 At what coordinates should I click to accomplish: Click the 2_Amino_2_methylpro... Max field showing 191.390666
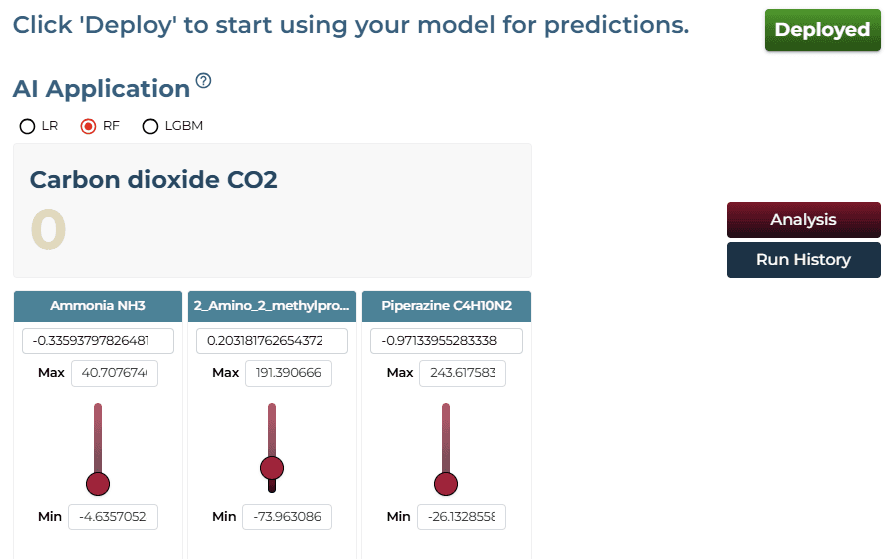(288, 373)
